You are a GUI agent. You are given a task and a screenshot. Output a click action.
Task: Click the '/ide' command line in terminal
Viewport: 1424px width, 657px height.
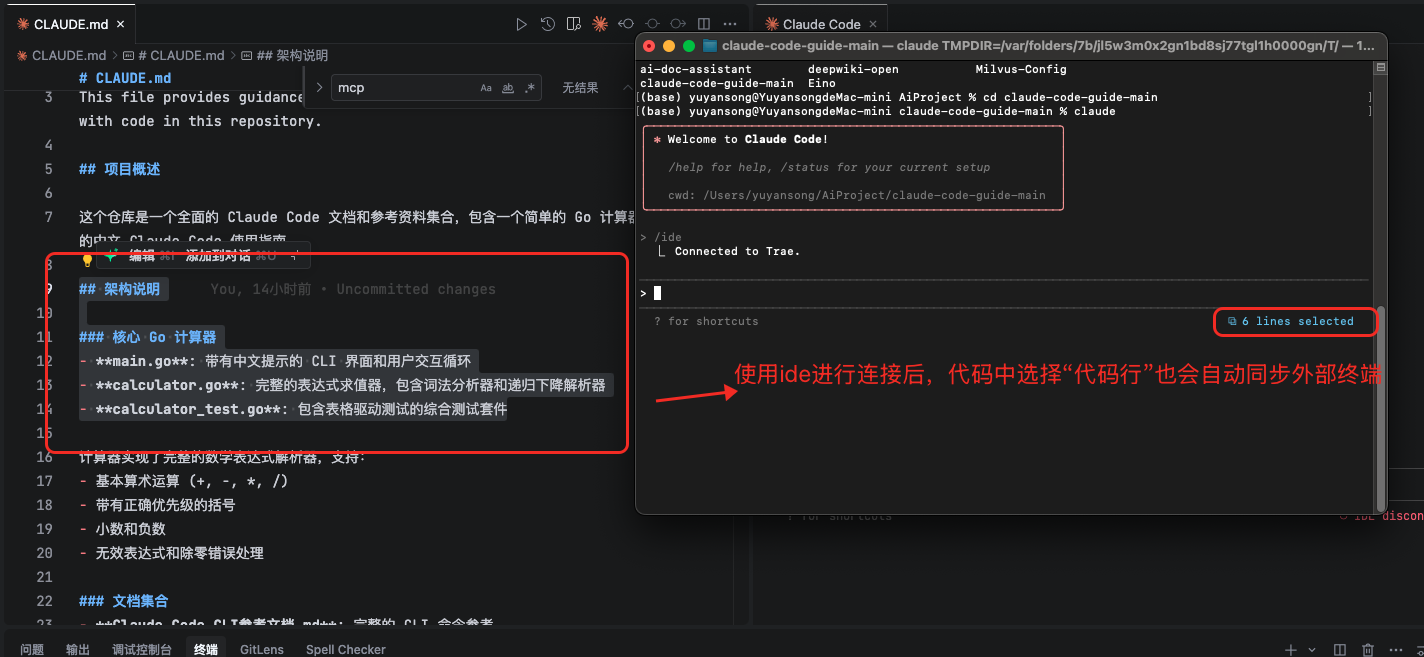(662, 237)
